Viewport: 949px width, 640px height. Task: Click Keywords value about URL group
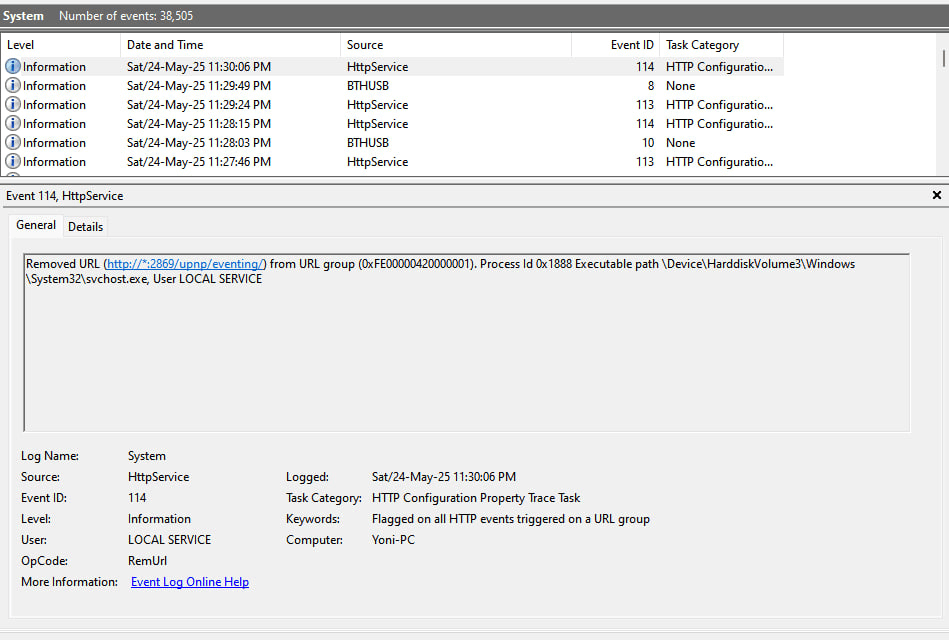511,519
